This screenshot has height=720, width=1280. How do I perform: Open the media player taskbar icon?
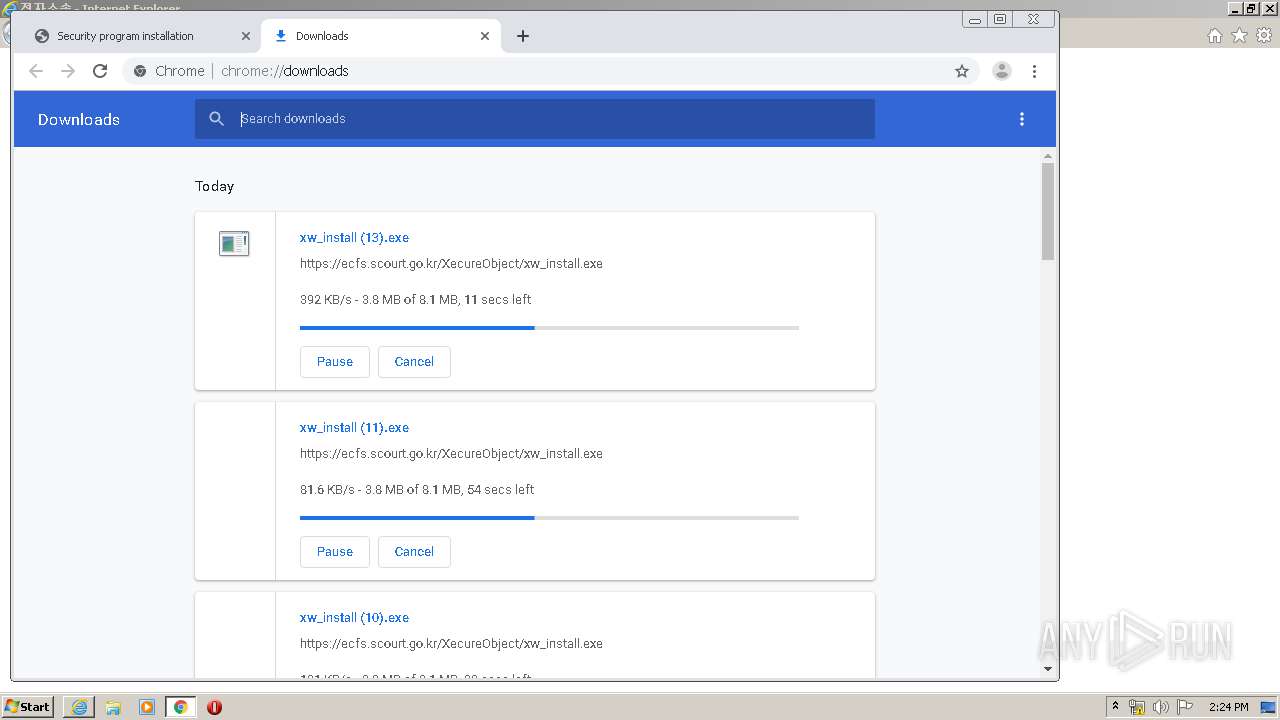coord(147,707)
